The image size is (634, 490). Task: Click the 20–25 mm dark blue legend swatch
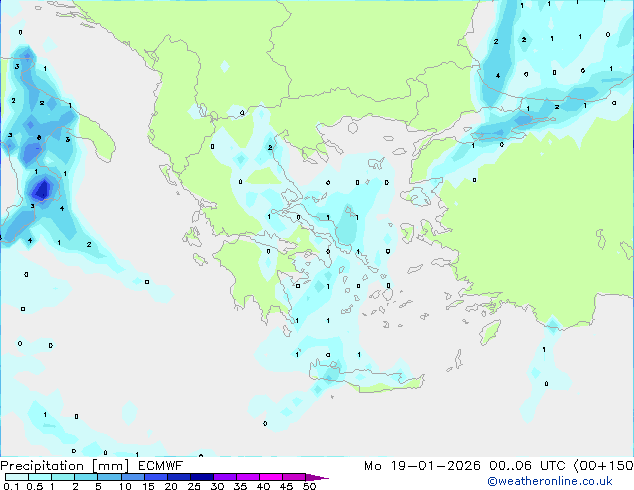178,477
